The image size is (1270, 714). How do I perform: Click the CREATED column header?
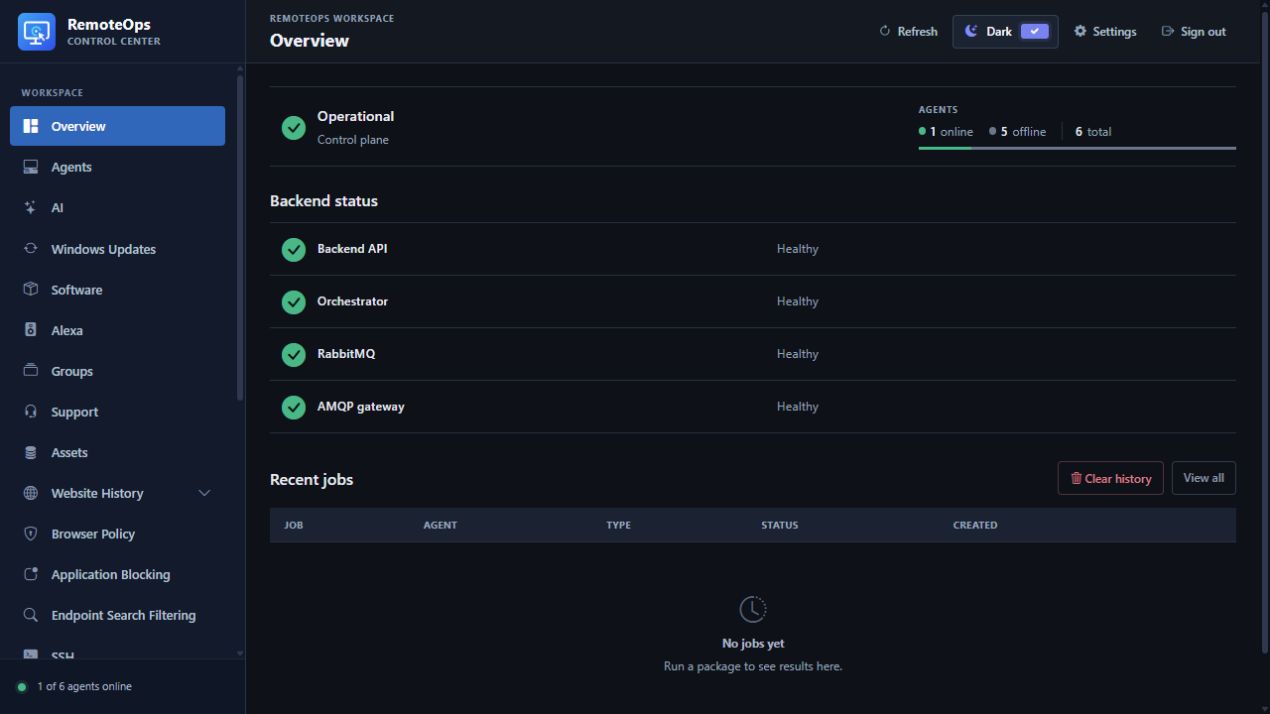point(975,525)
